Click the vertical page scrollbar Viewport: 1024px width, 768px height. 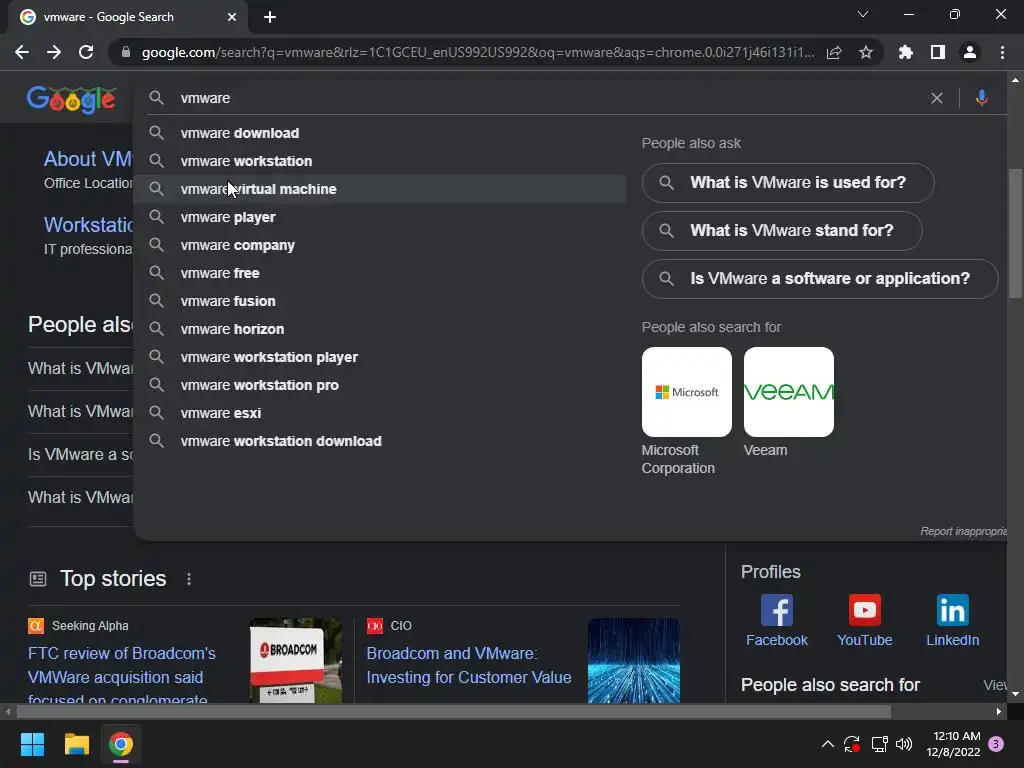pyautogui.click(x=1015, y=232)
